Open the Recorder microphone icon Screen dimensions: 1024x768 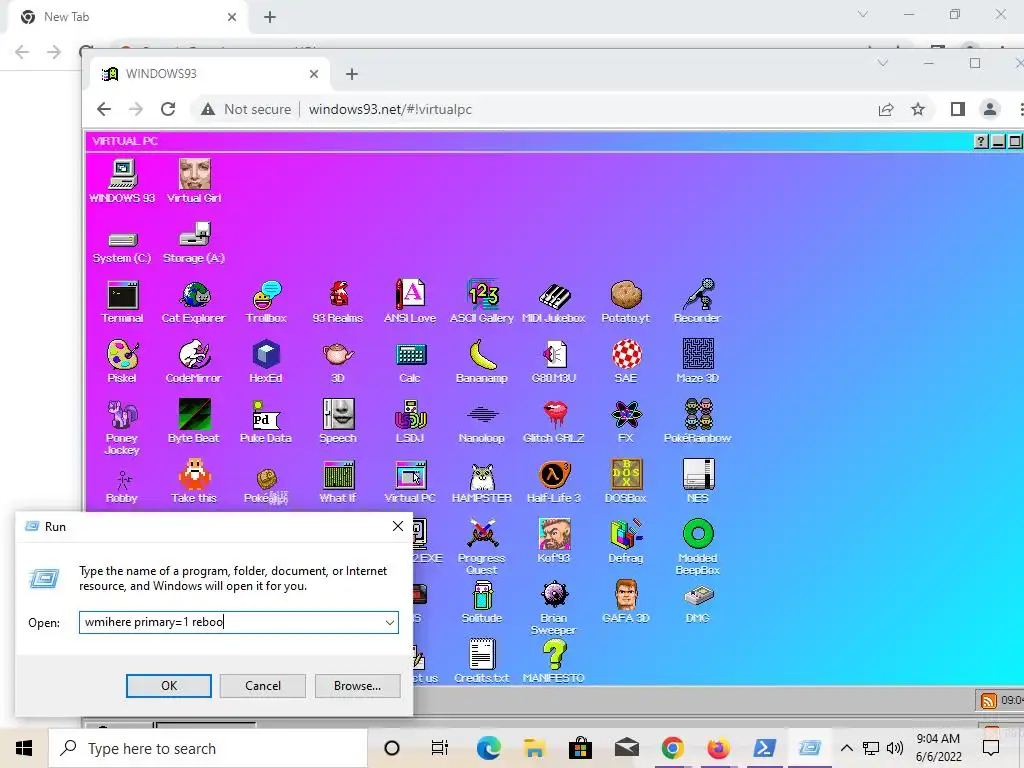click(x=697, y=302)
